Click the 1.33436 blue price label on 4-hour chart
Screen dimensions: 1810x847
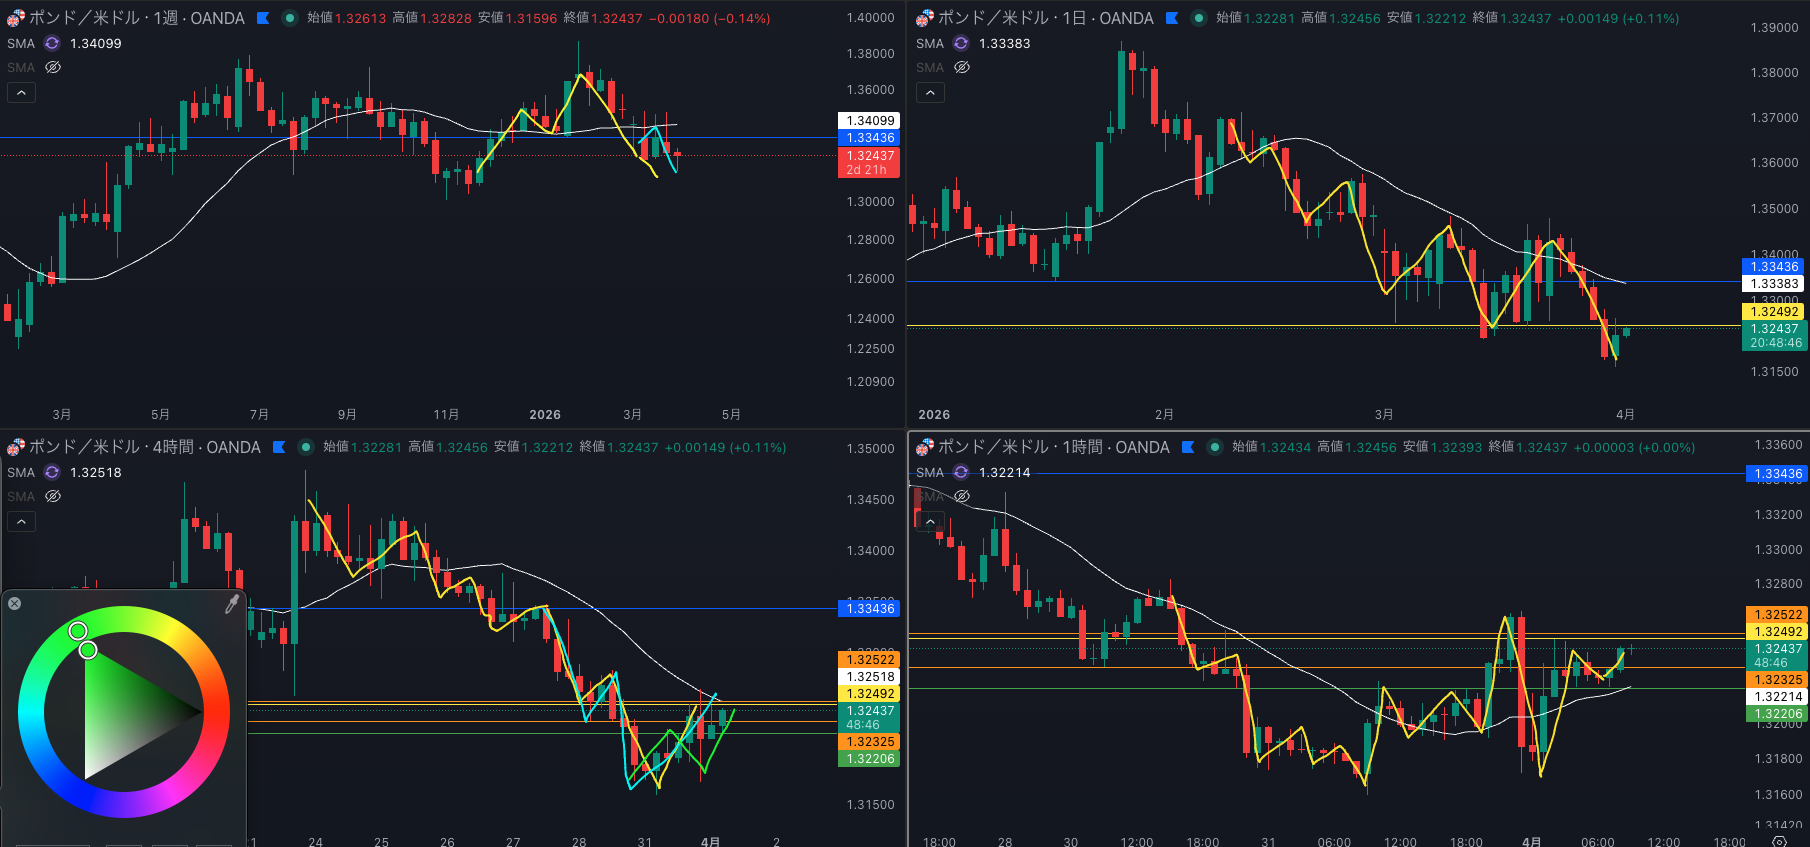click(869, 608)
